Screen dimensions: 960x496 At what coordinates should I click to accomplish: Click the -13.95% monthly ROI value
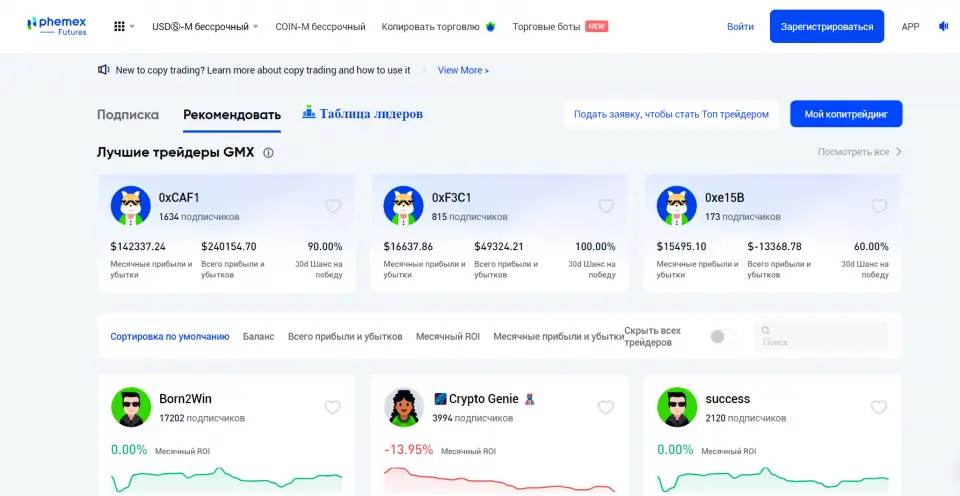(408, 449)
